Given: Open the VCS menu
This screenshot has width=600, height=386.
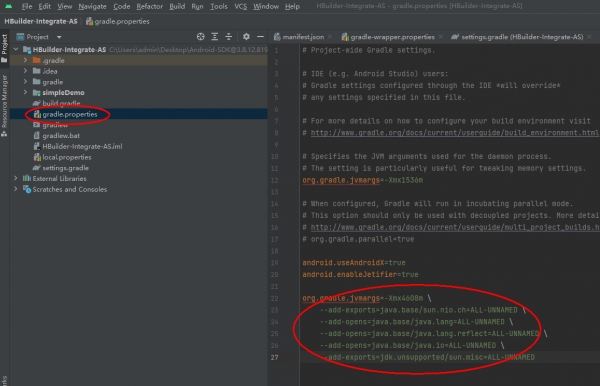Looking at the screenshot, I should click(240, 7).
